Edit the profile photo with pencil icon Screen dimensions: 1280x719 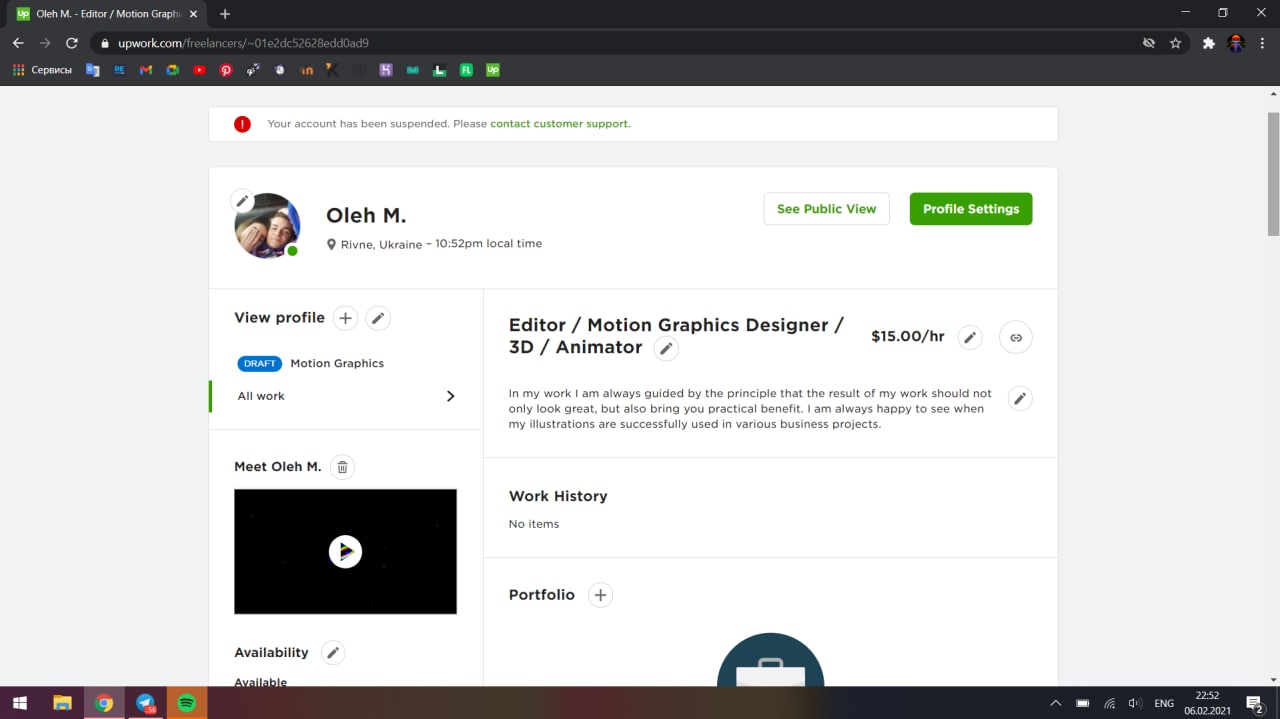(243, 201)
